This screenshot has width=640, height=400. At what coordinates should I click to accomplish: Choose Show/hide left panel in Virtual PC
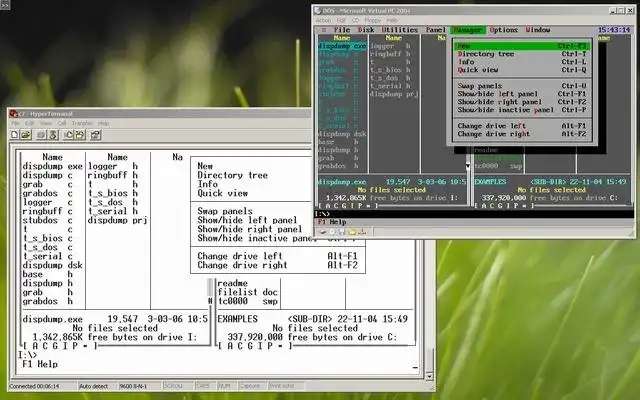(x=522, y=94)
